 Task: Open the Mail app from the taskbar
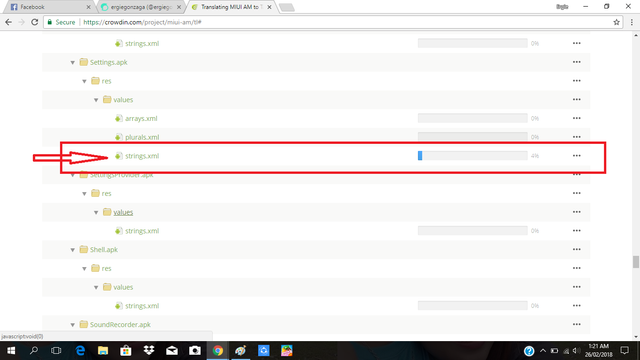pos(172,351)
